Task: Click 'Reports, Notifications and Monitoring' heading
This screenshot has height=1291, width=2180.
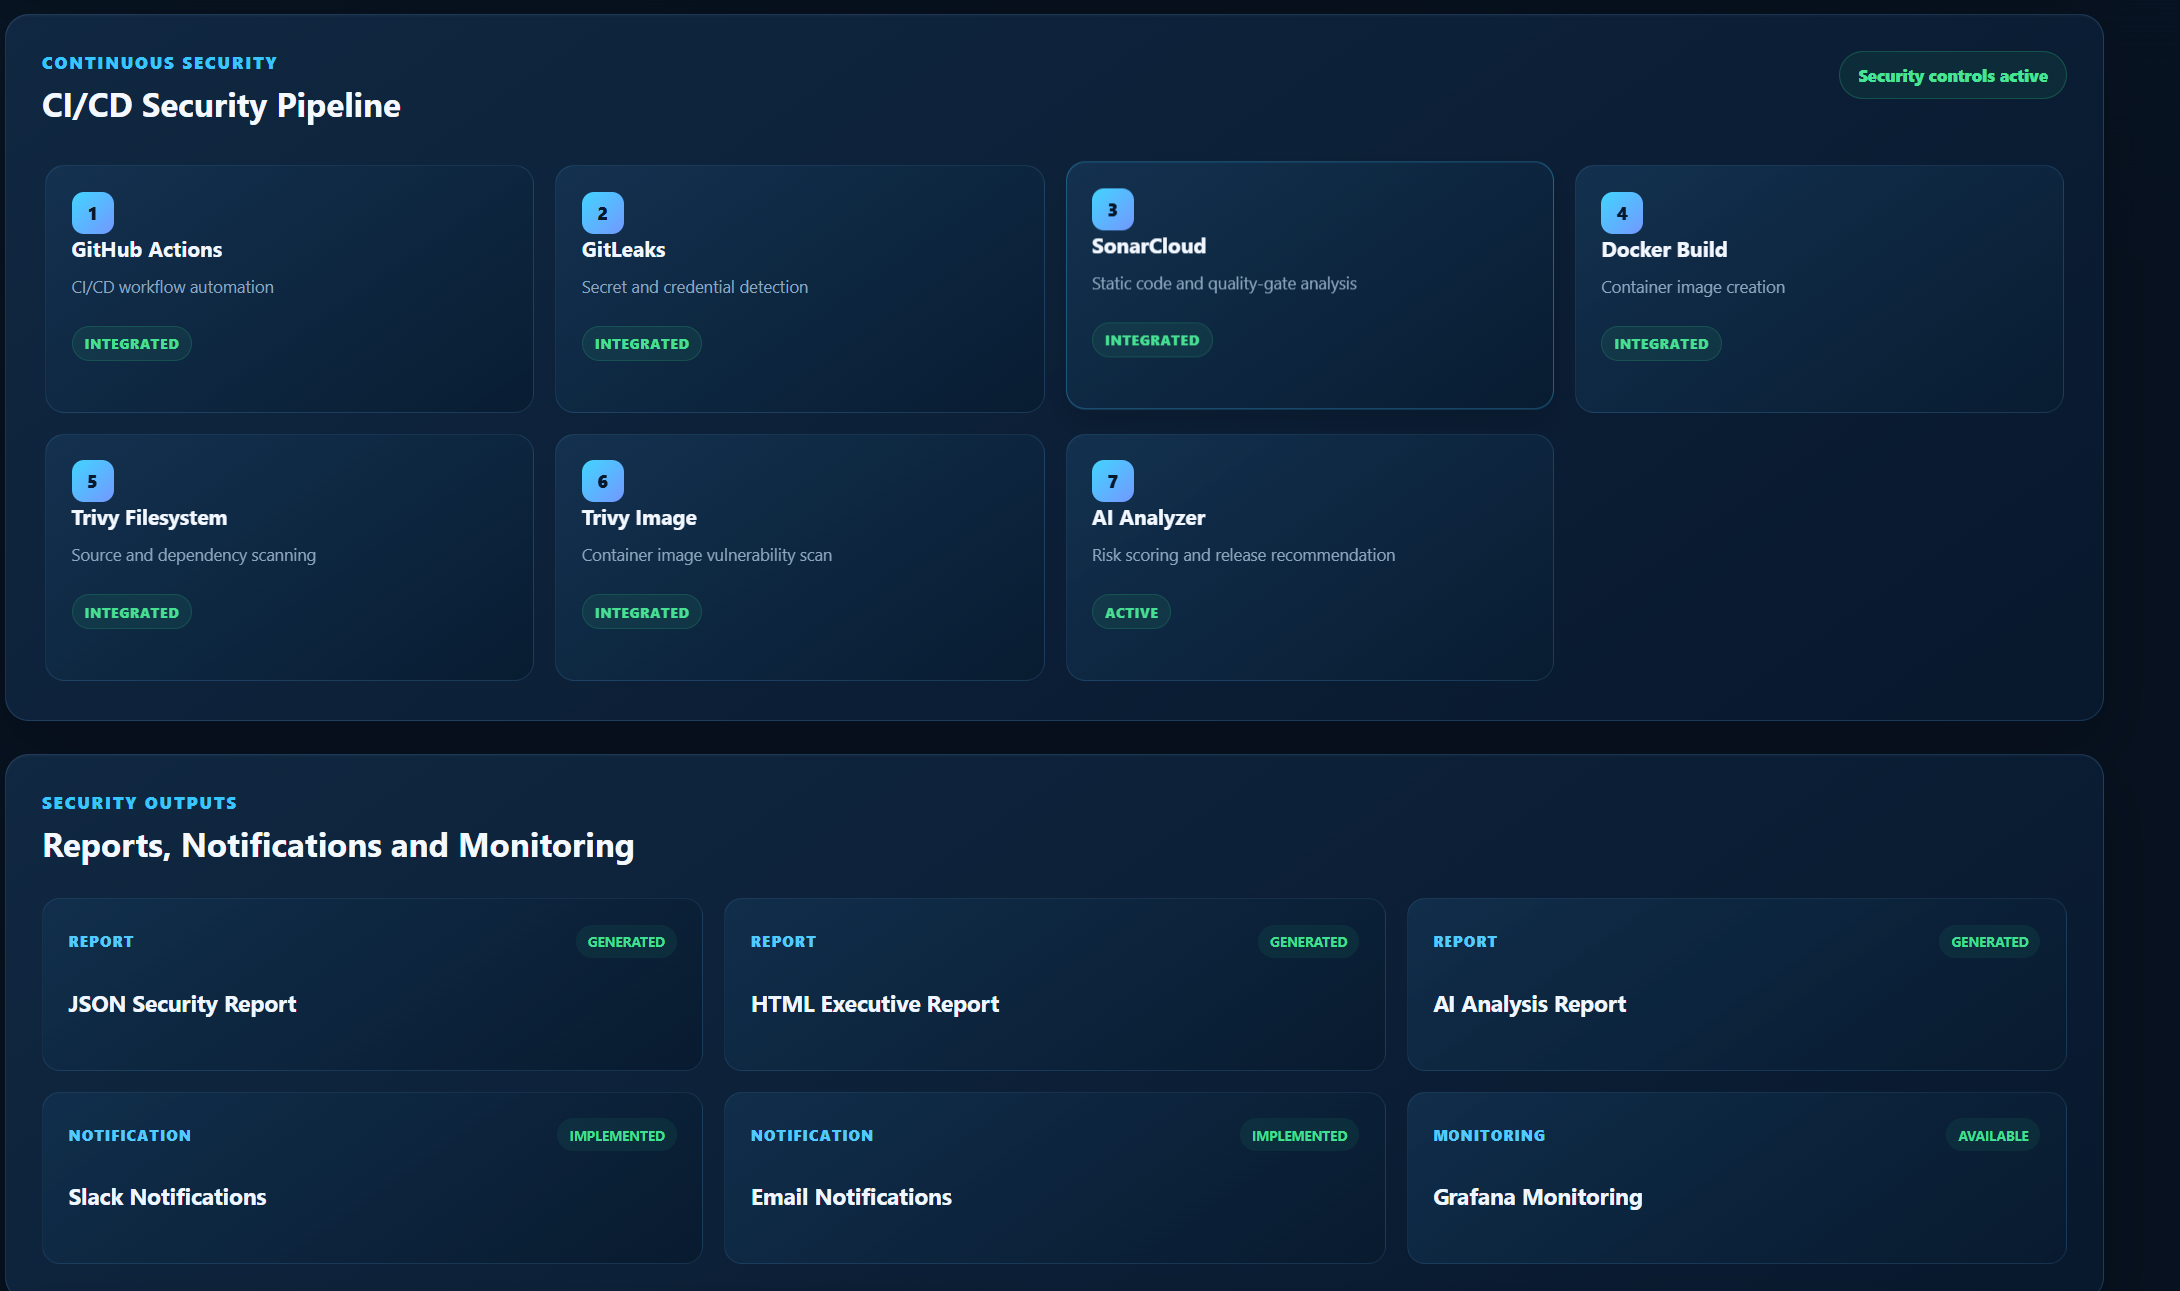Action: pyautogui.click(x=338, y=846)
